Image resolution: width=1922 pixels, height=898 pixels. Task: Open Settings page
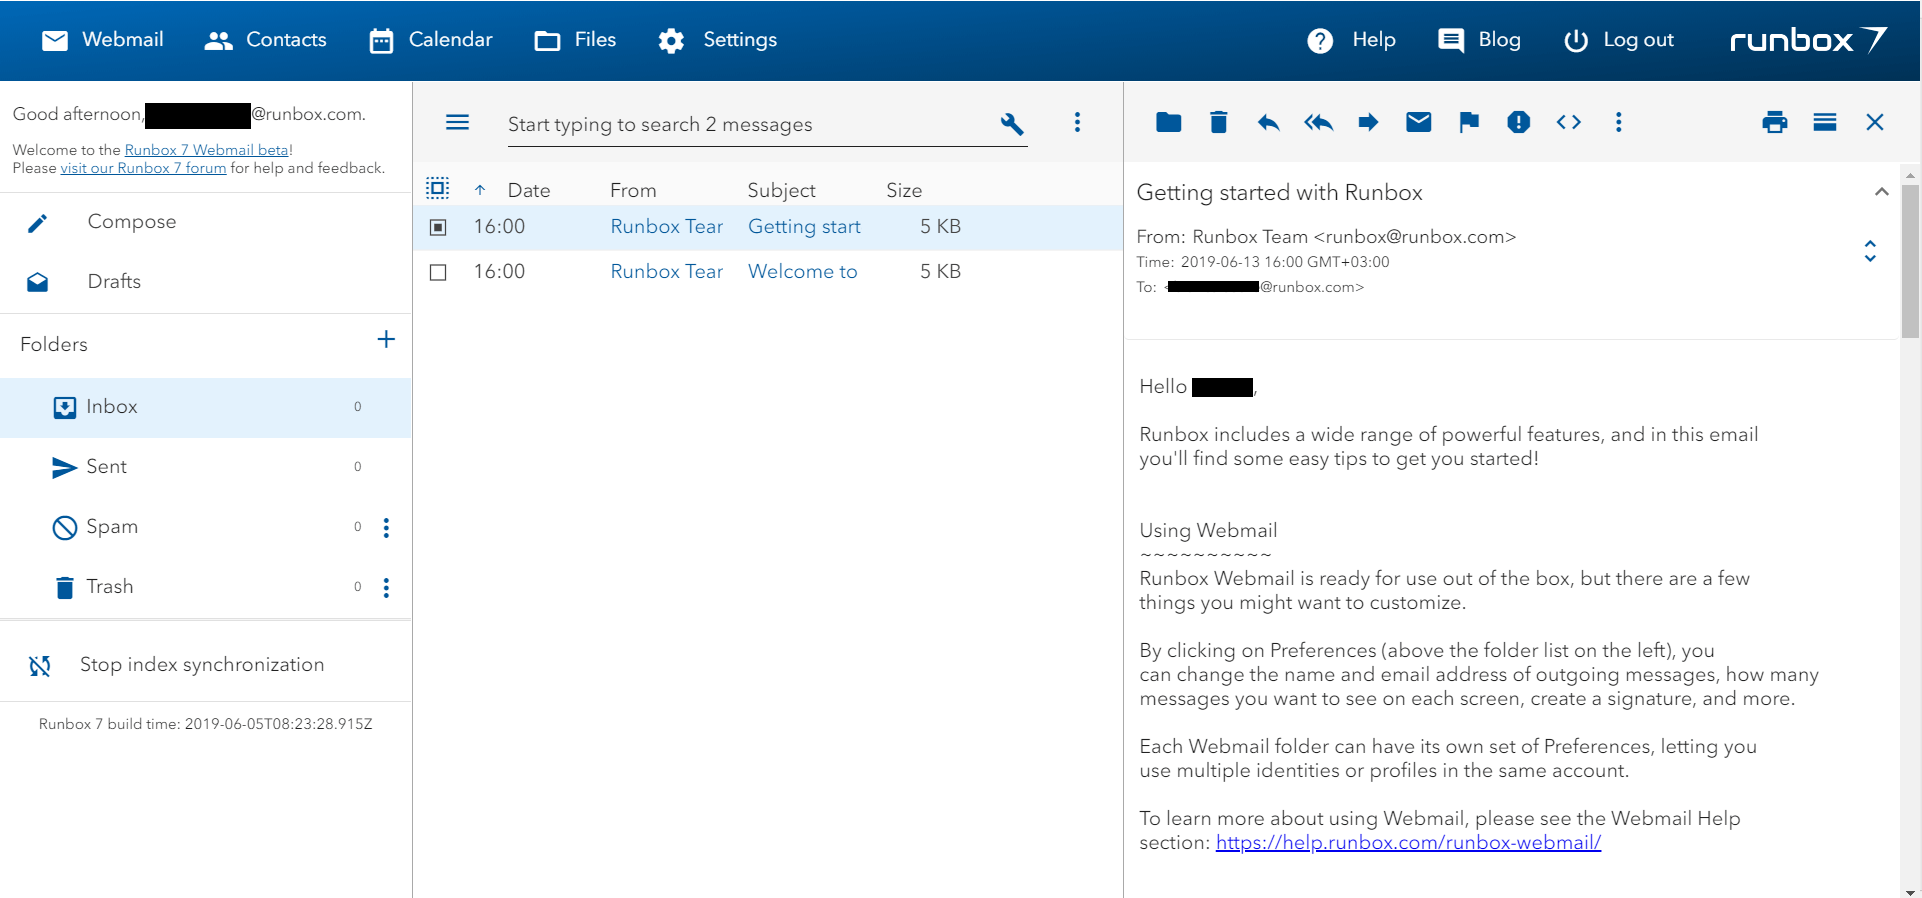[717, 40]
